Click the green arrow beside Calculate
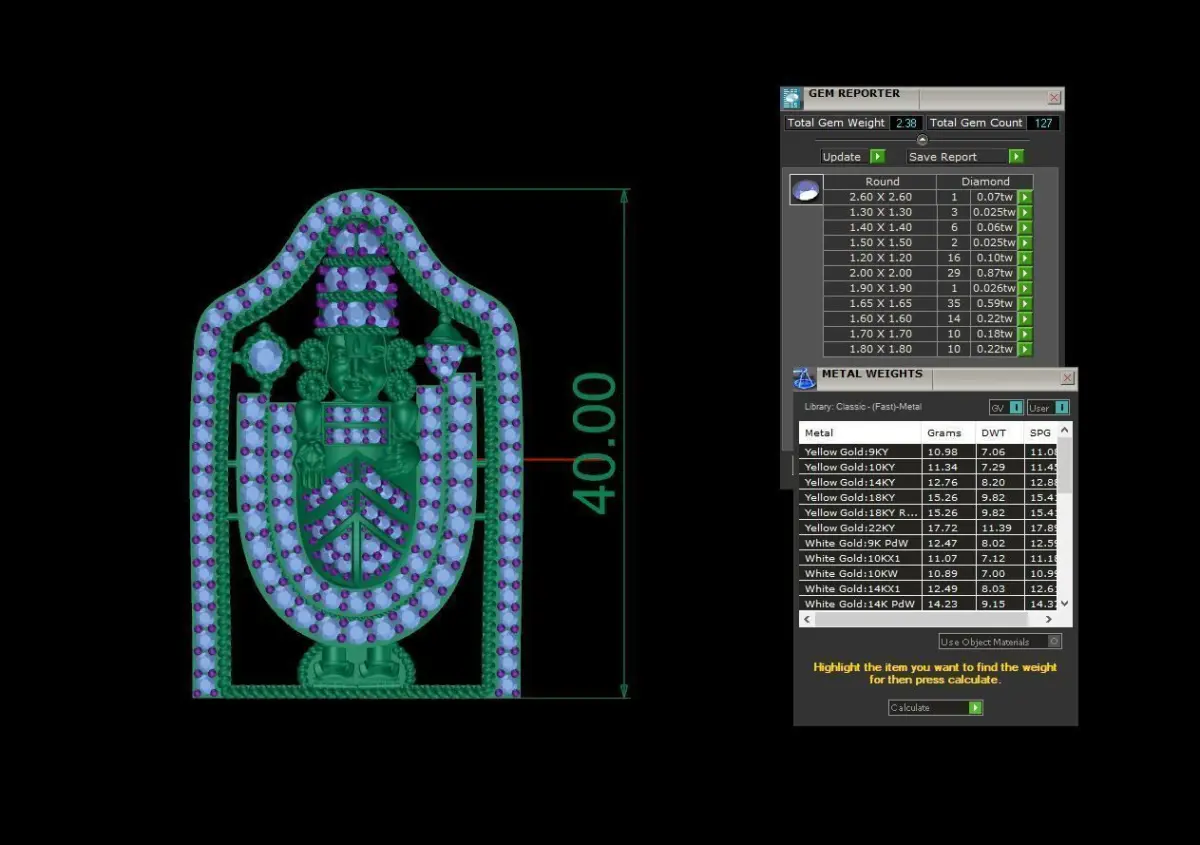Viewport: 1200px width, 845px height. (976, 708)
